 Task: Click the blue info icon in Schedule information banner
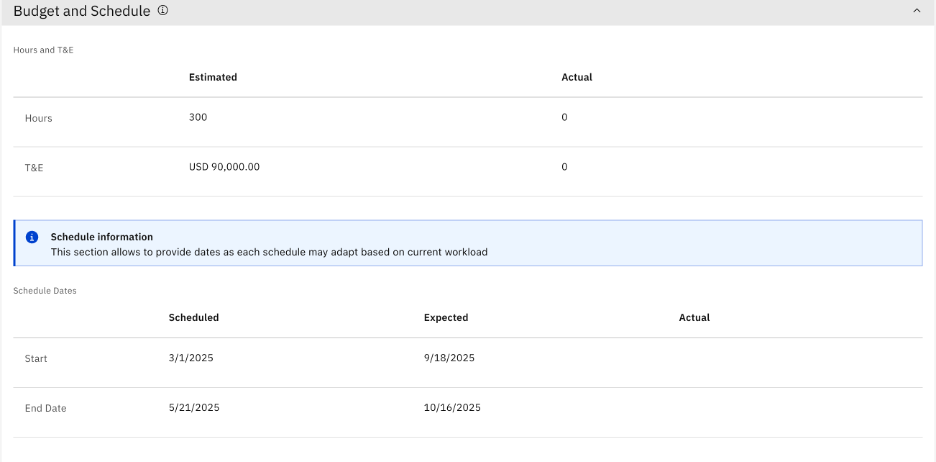tap(32, 237)
